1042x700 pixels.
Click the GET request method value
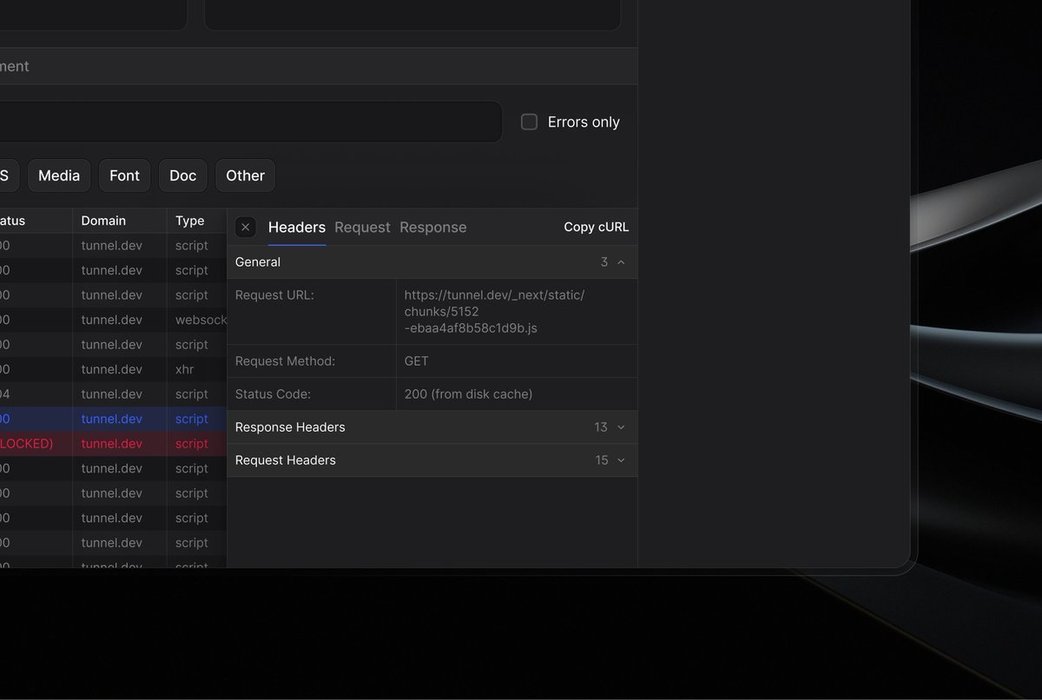tap(416, 361)
